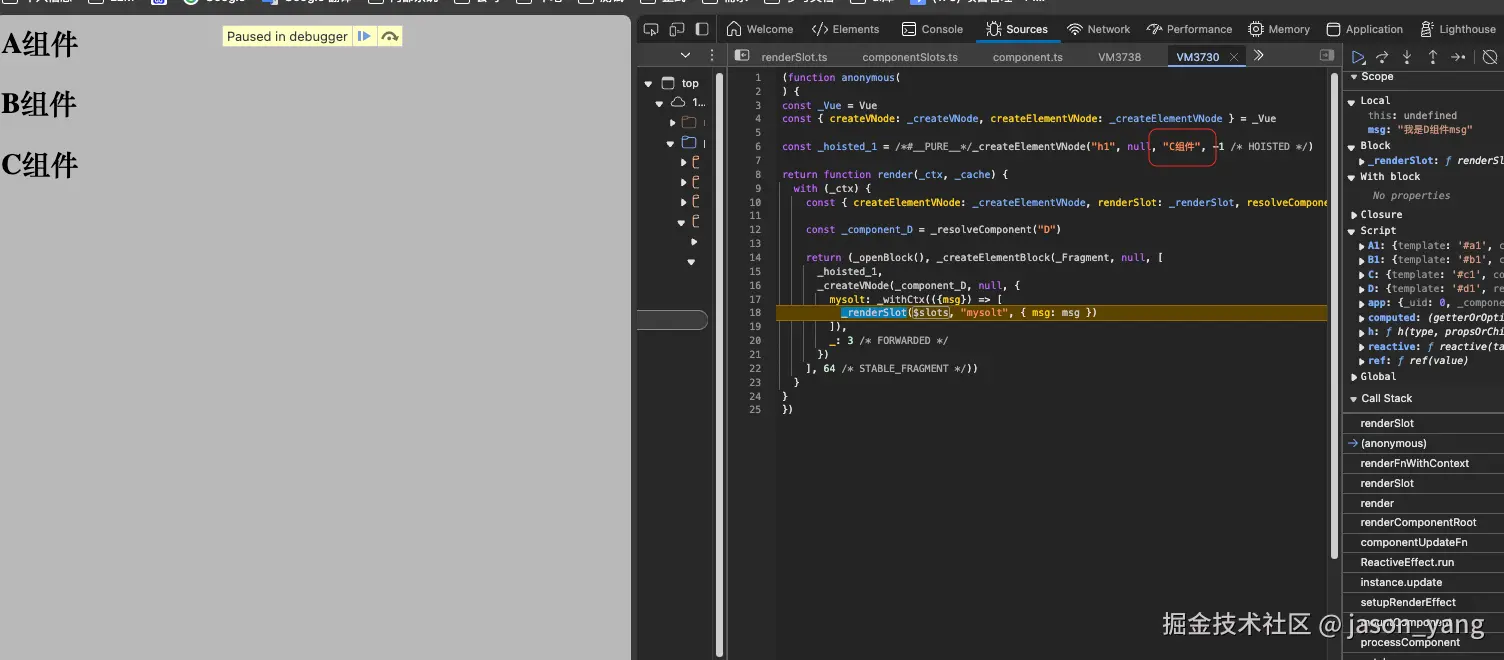
Task: Open the device toolbar emulation icon
Action: coord(677,29)
